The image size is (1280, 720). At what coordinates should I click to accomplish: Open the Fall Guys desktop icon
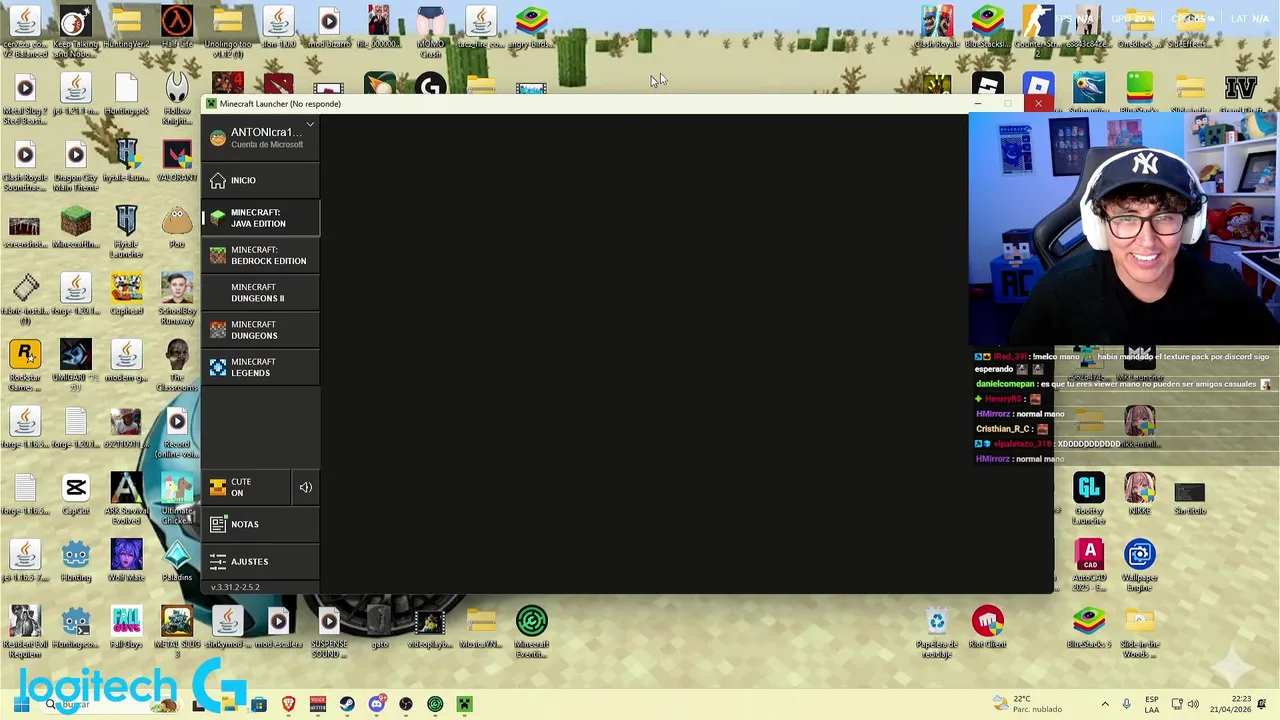point(126,628)
